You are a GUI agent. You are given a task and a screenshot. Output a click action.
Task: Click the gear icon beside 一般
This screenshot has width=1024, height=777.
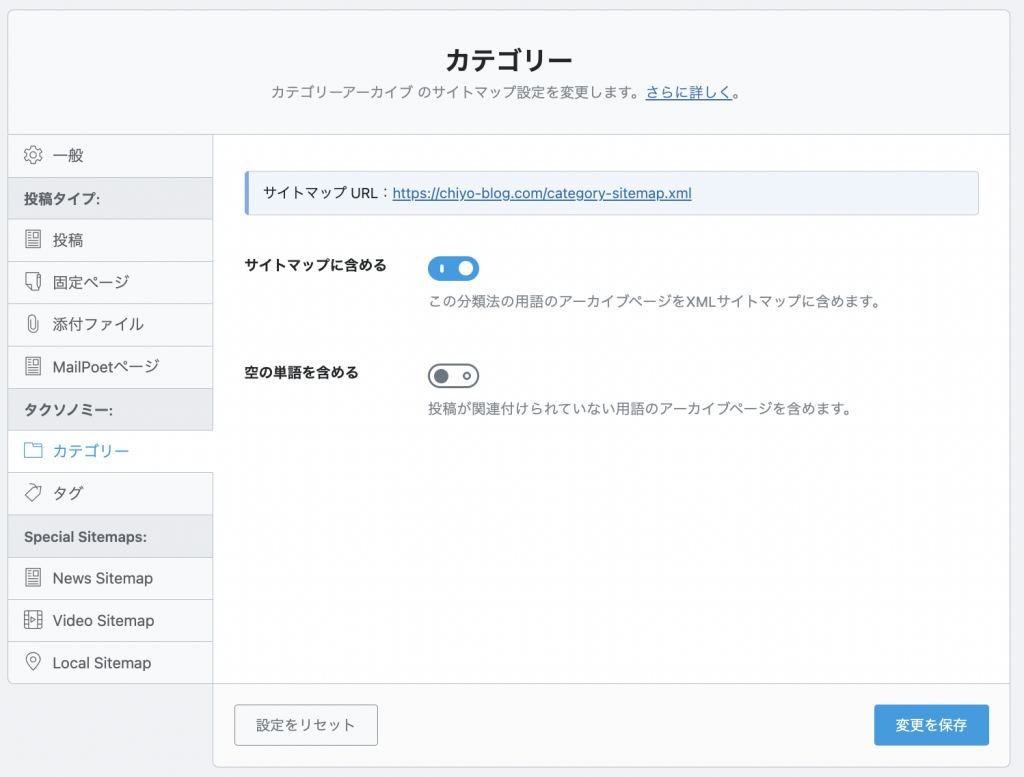33,155
